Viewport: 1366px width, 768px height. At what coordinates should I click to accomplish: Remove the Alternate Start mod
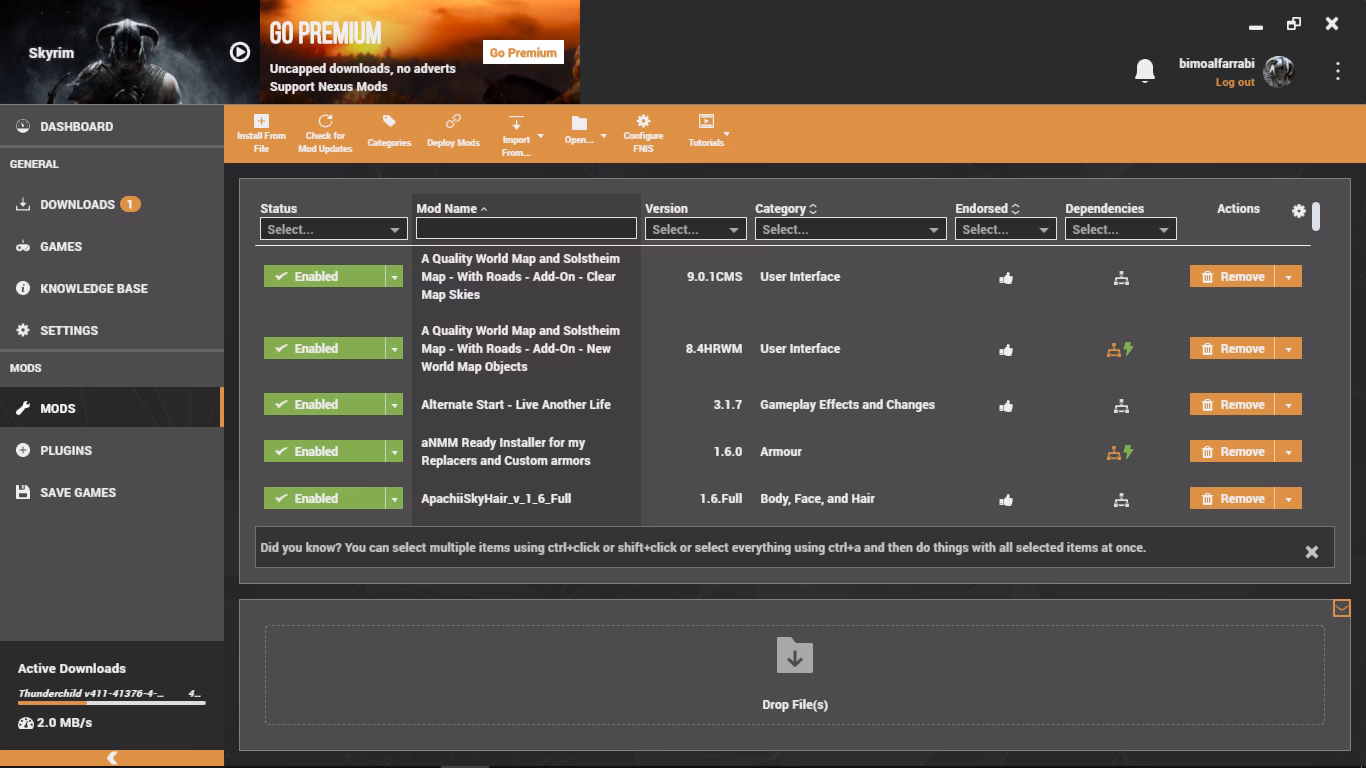pos(1232,405)
